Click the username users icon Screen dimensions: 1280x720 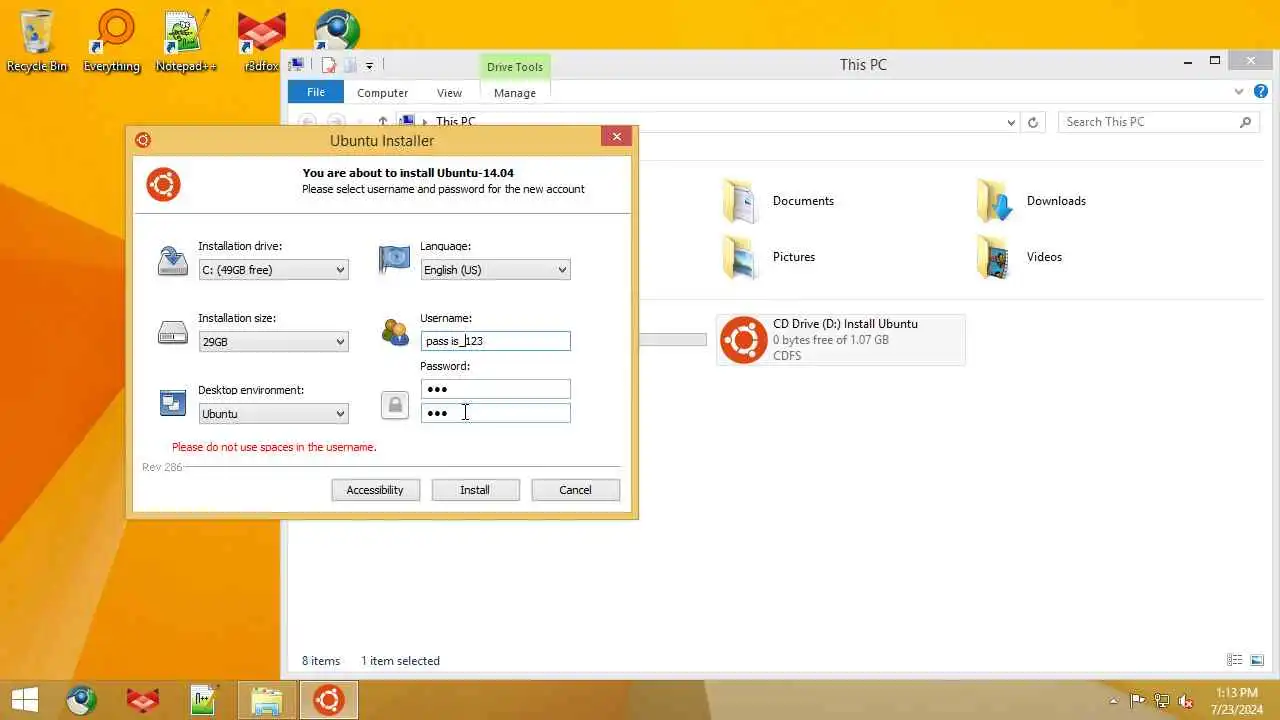click(395, 332)
